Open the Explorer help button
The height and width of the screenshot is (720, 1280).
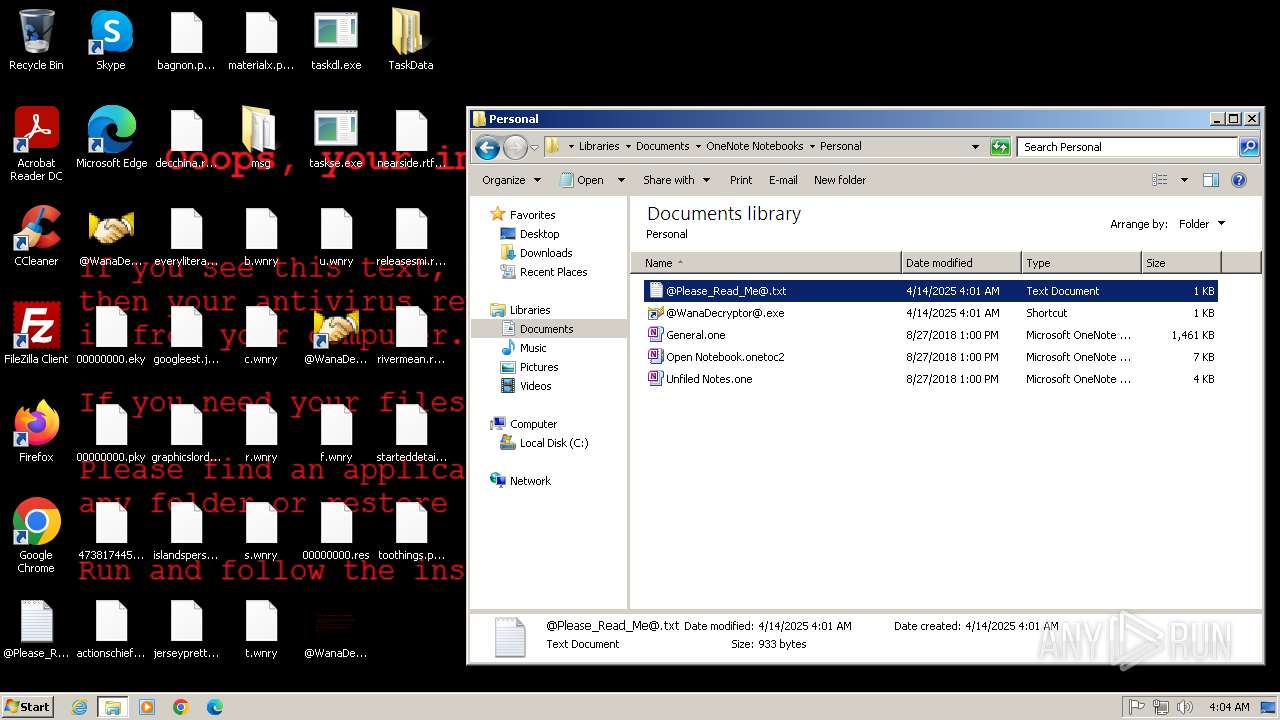coord(1239,180)
